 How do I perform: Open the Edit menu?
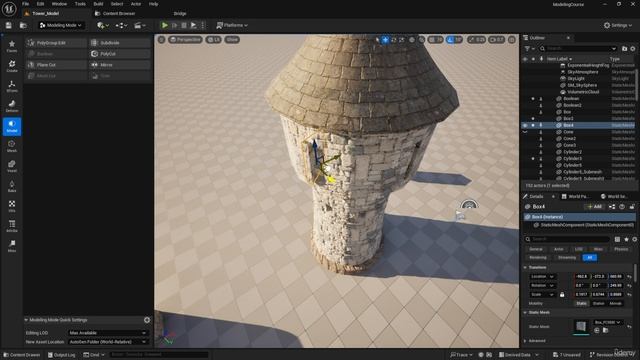coord(40,4)
